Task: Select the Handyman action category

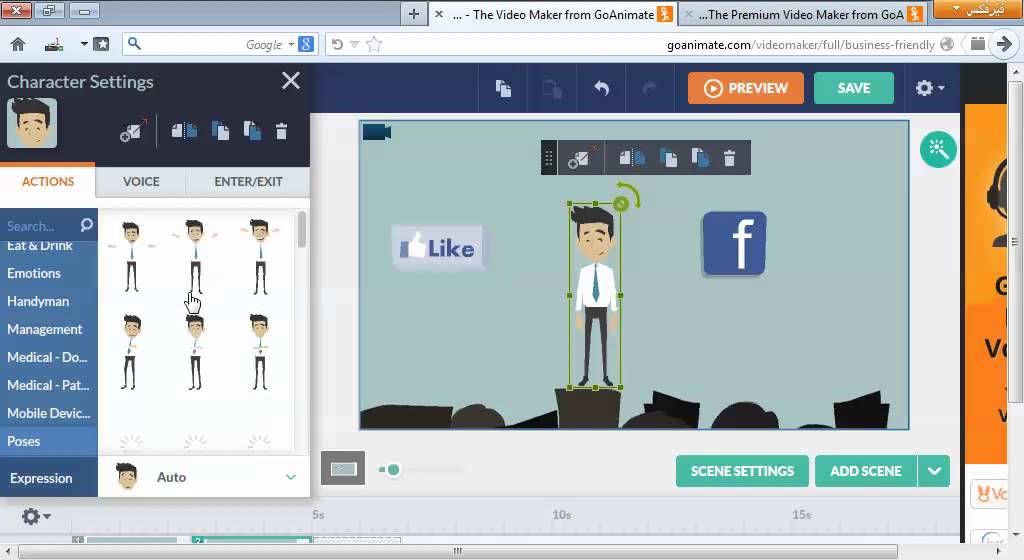Action: pyautogui.click(x=38, y=301)
